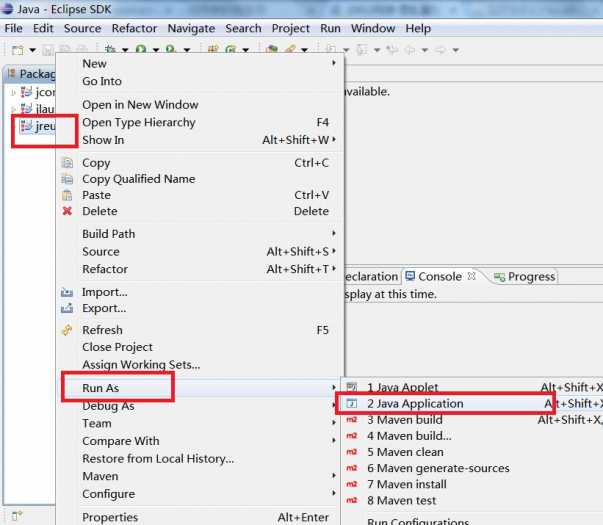The width and height of the screenshot is (603, 525).
Task: Open the Project menu in menu bar
Action: click(290, 28)
